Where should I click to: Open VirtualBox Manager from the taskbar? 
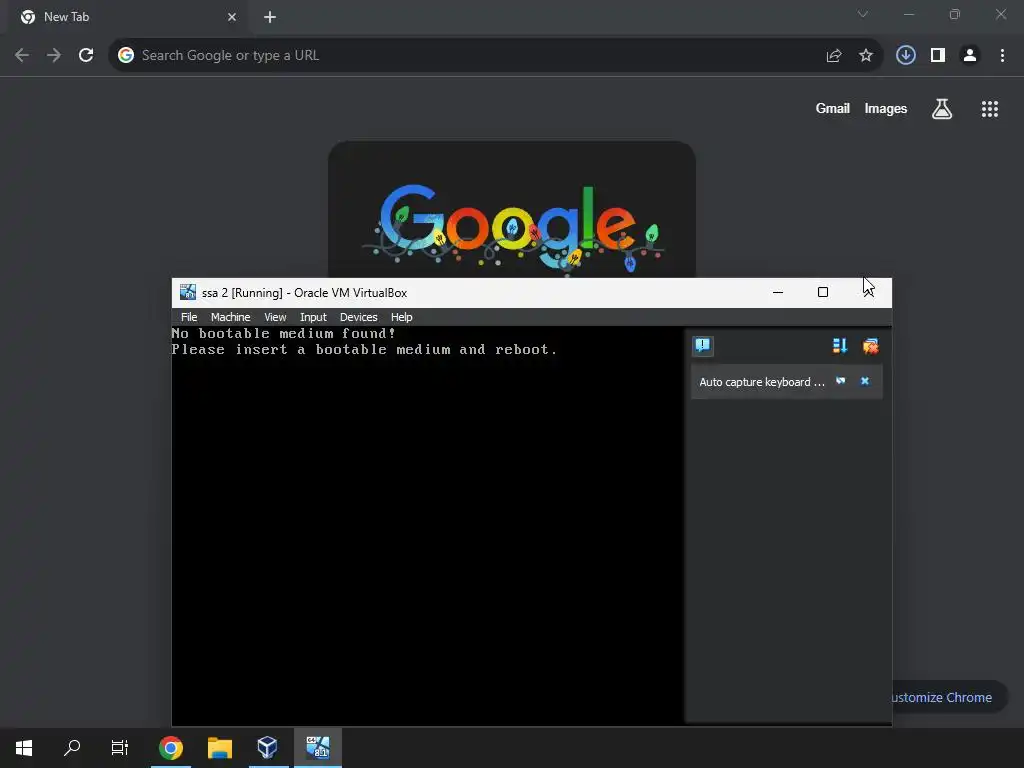pos(268,748)
